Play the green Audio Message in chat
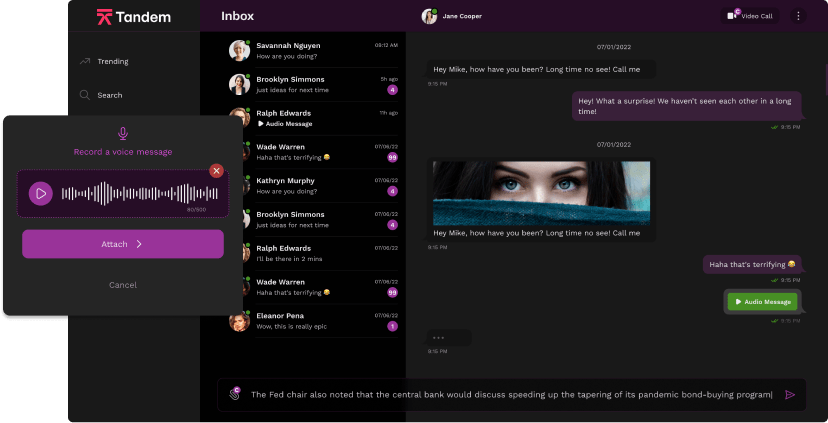828x423 pixels. (x=763, y=302)
